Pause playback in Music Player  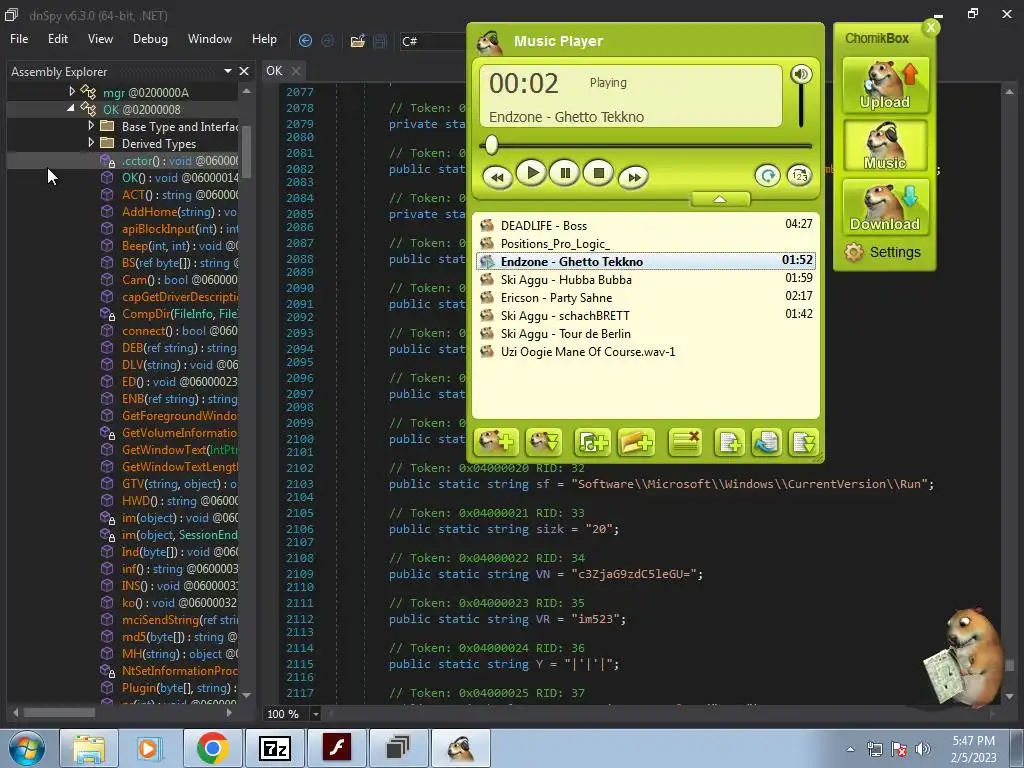pyautogui.click(x=565, y=173)
